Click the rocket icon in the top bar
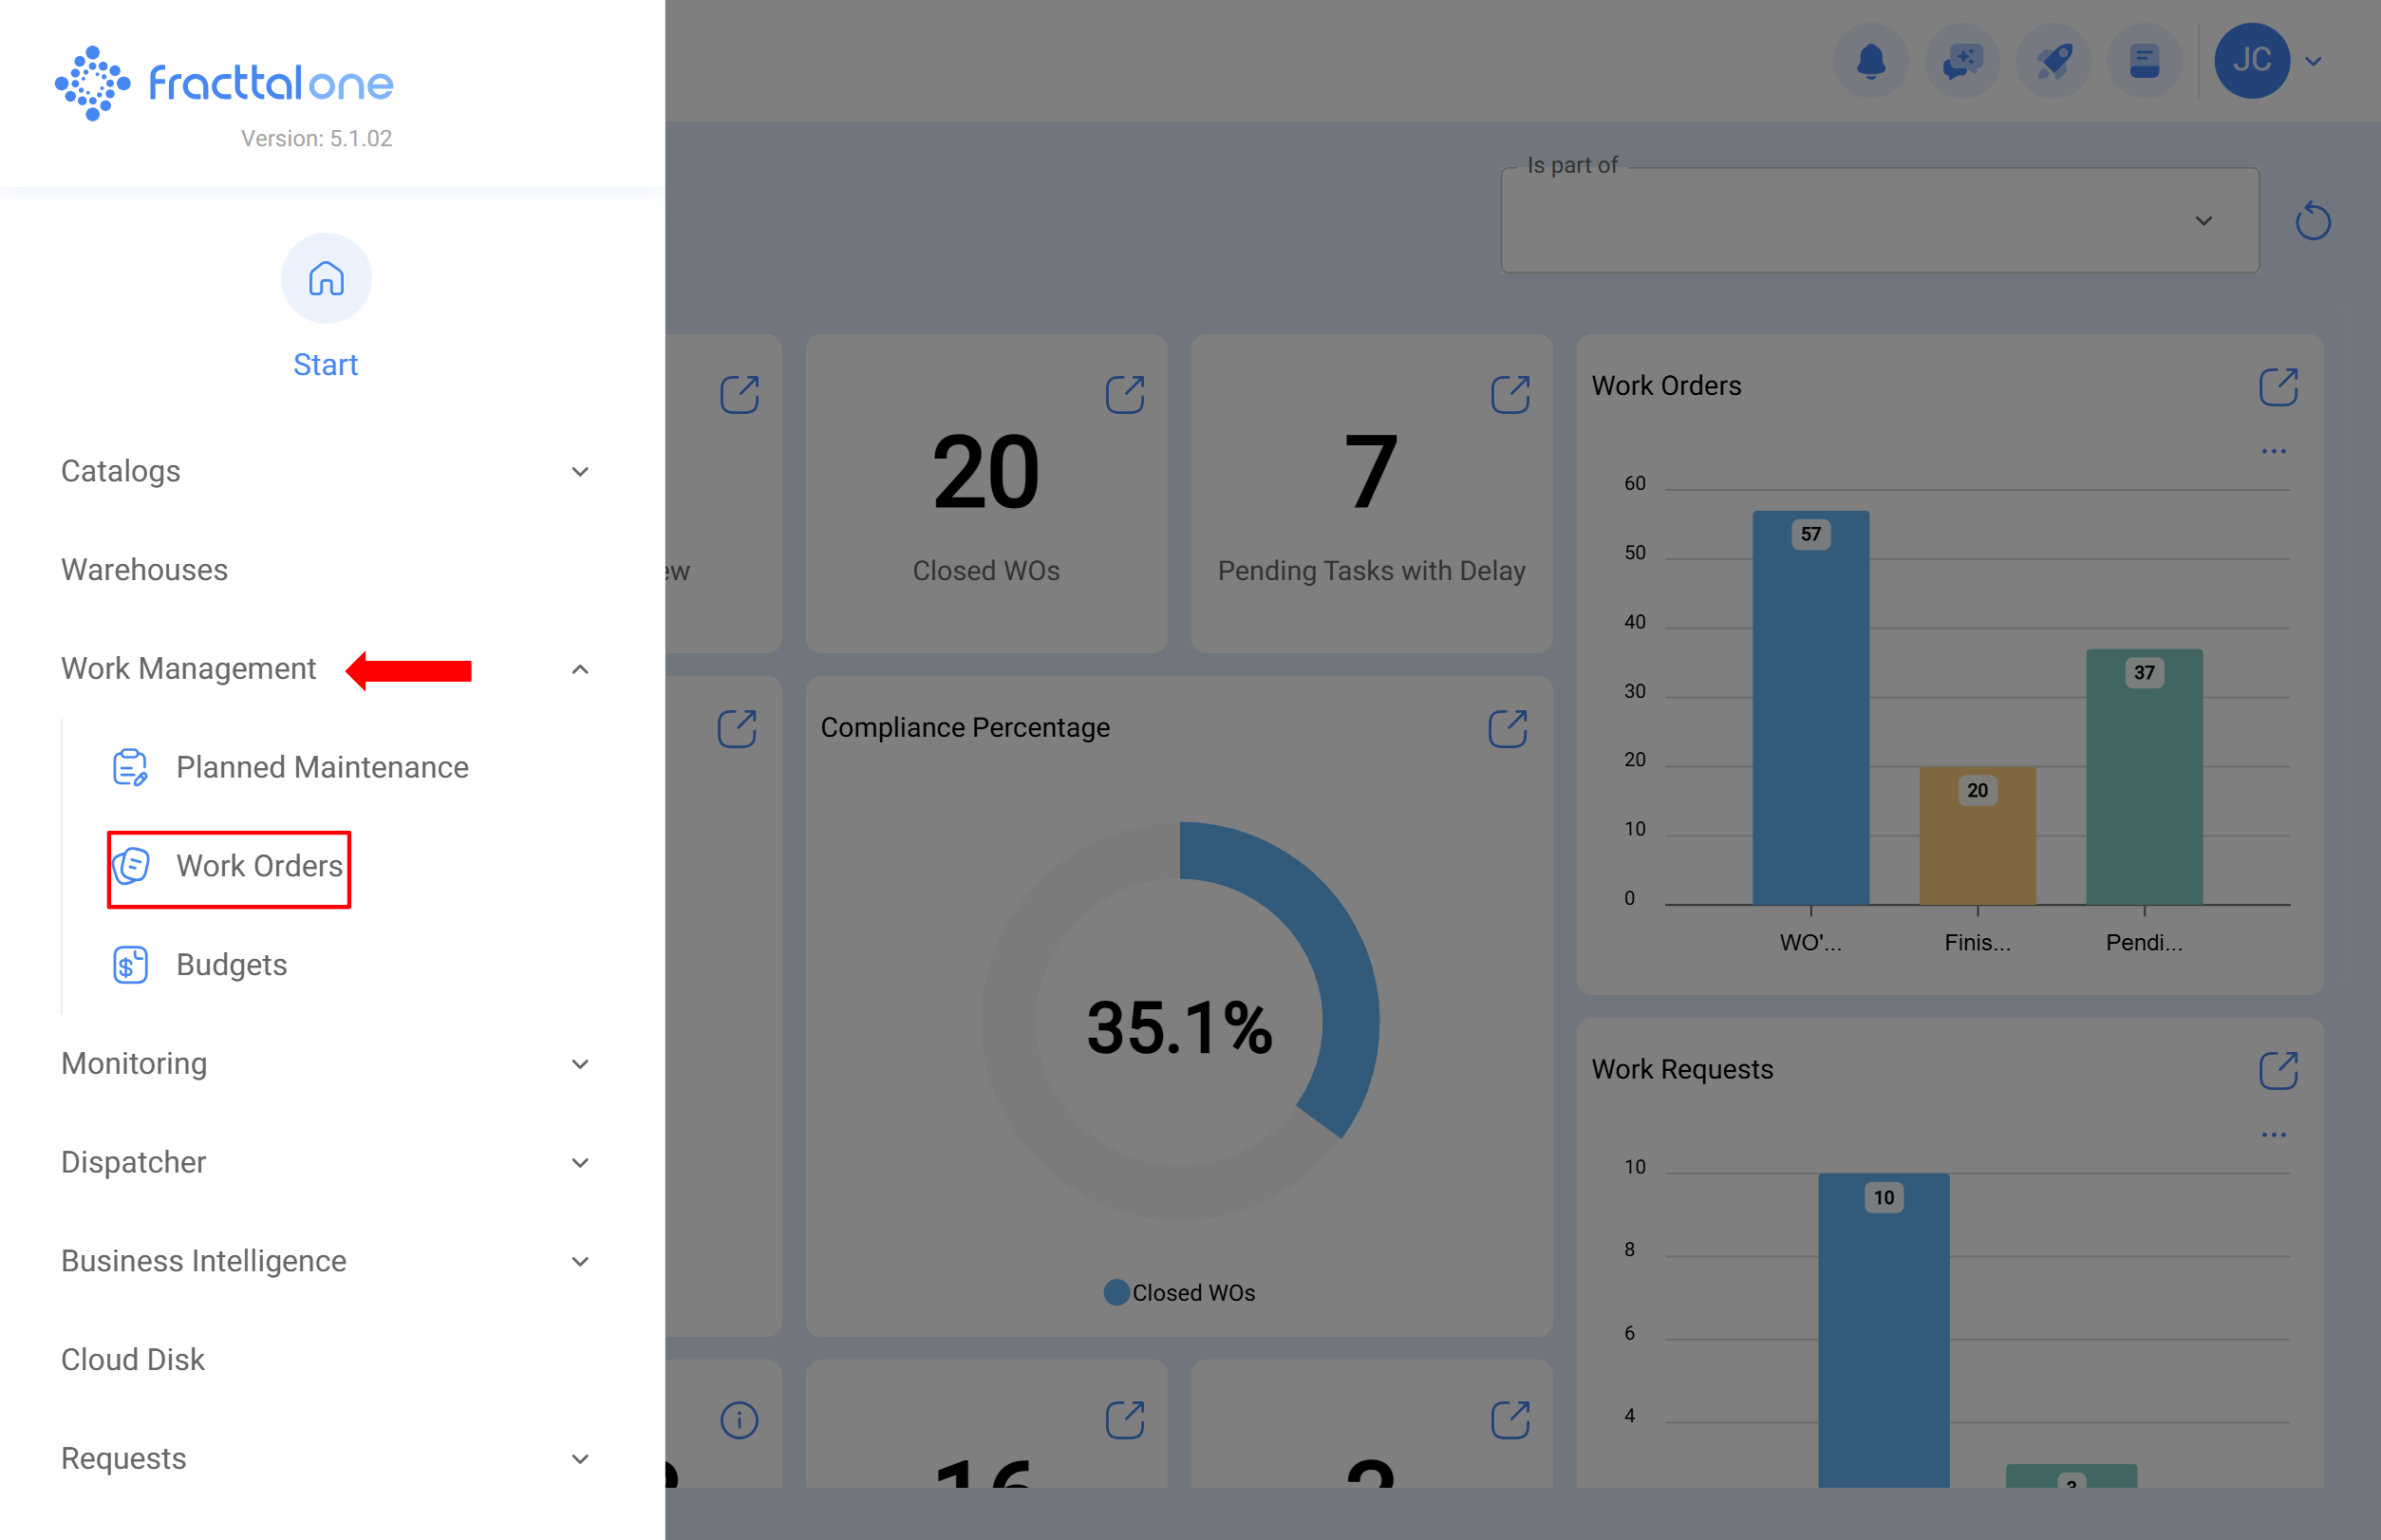The width and height of the screenshot is (2381, 1540). [x=2053, y=61]
